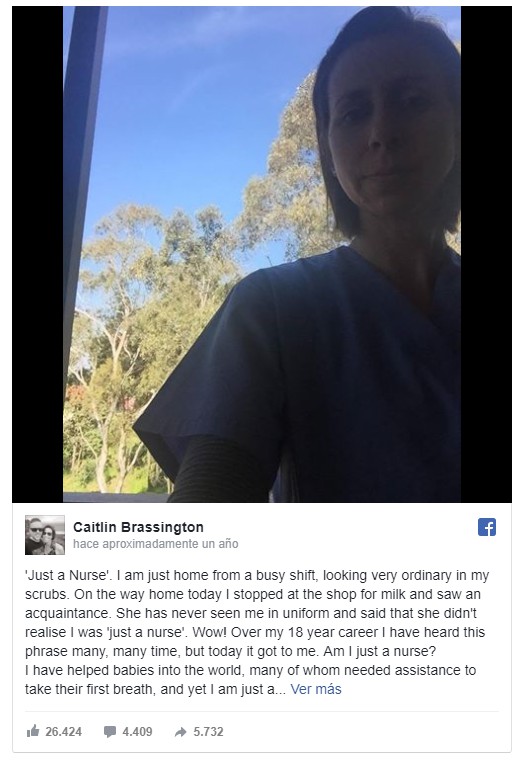Click the comment speech bubble icon
This screenshot has width=516, height=769.
(x=110, y=732)
